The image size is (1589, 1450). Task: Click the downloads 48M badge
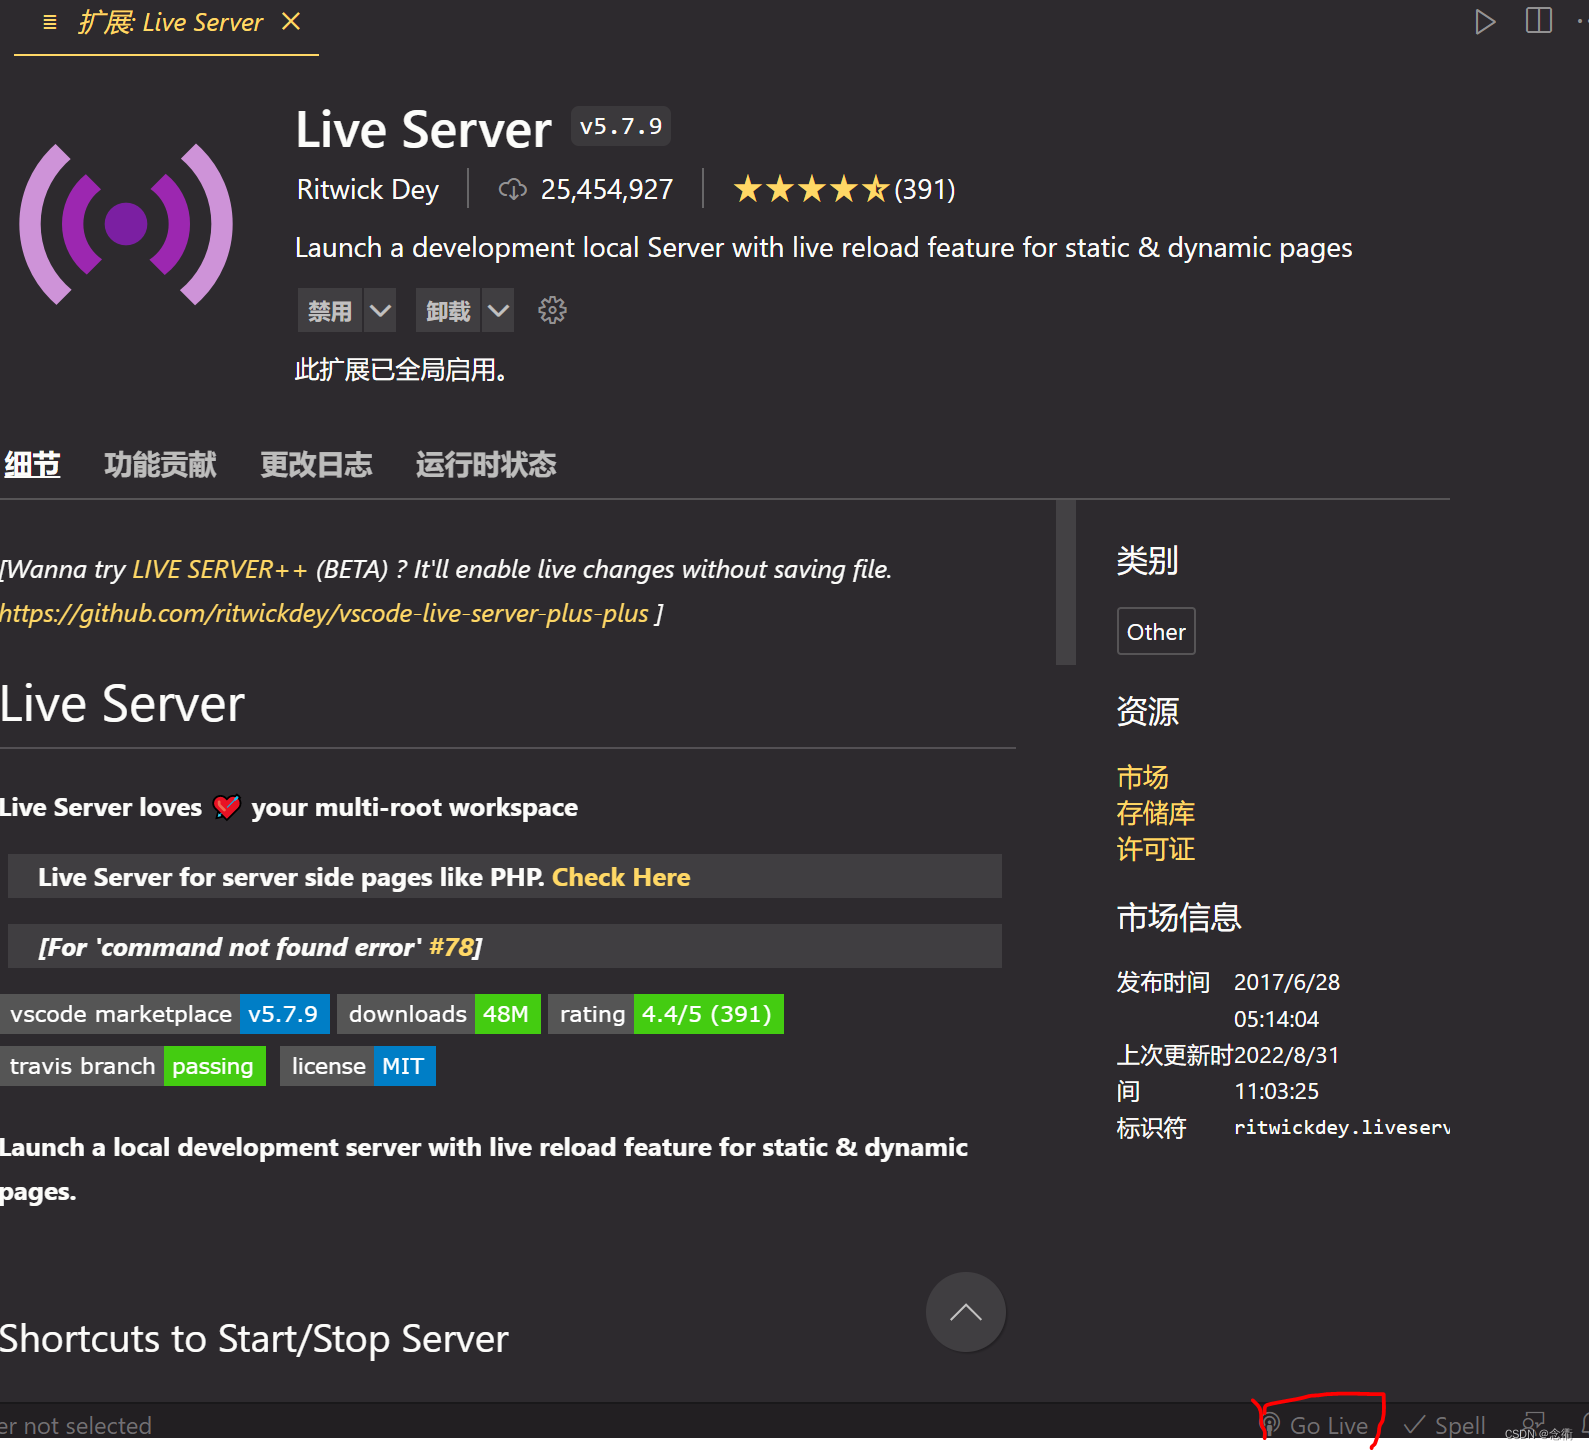[439, 1014]
